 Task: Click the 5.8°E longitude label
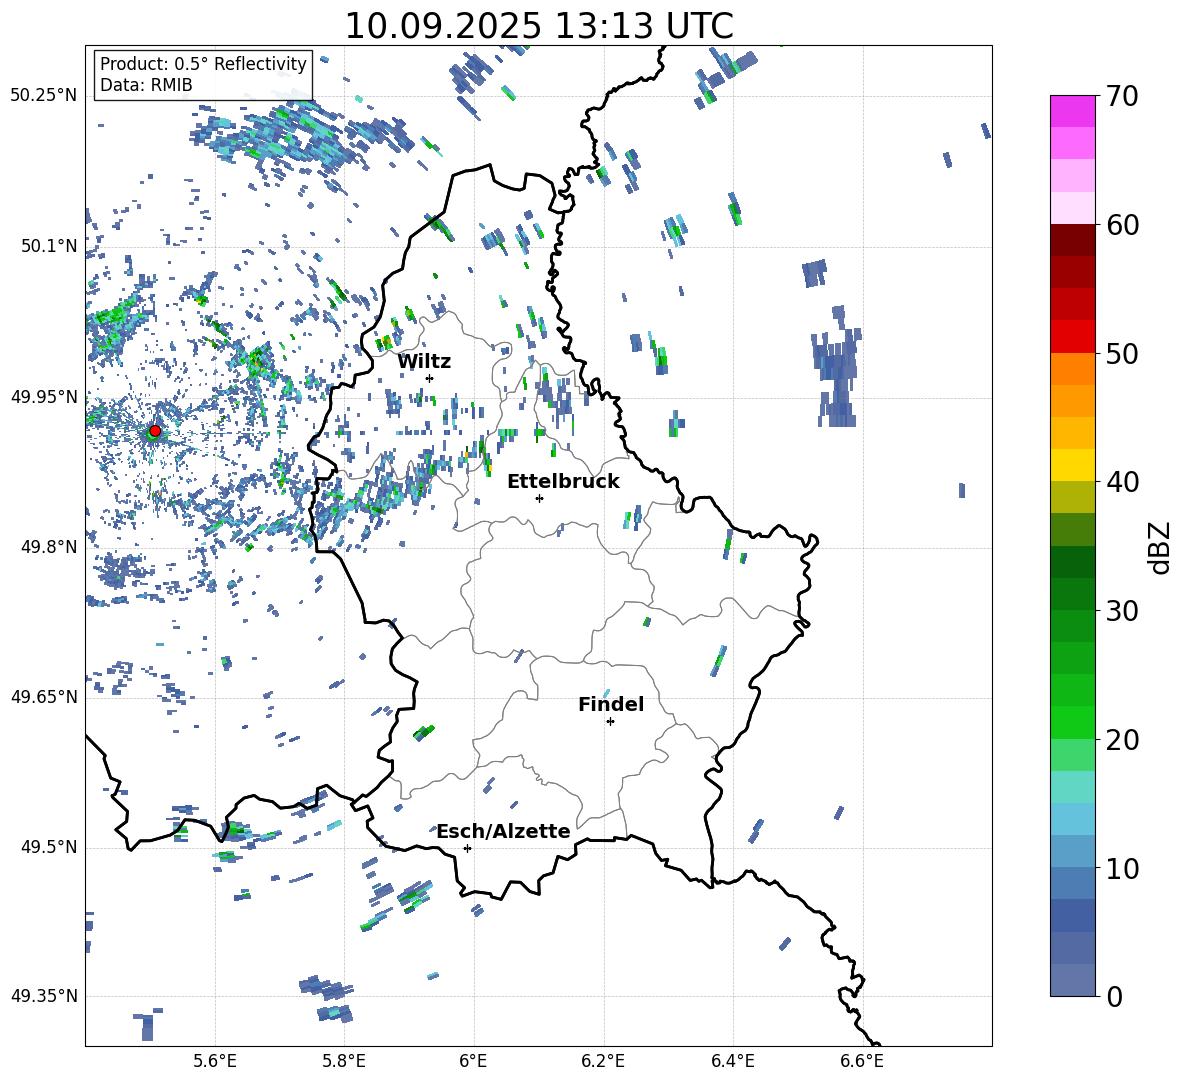coord(344,1062)
